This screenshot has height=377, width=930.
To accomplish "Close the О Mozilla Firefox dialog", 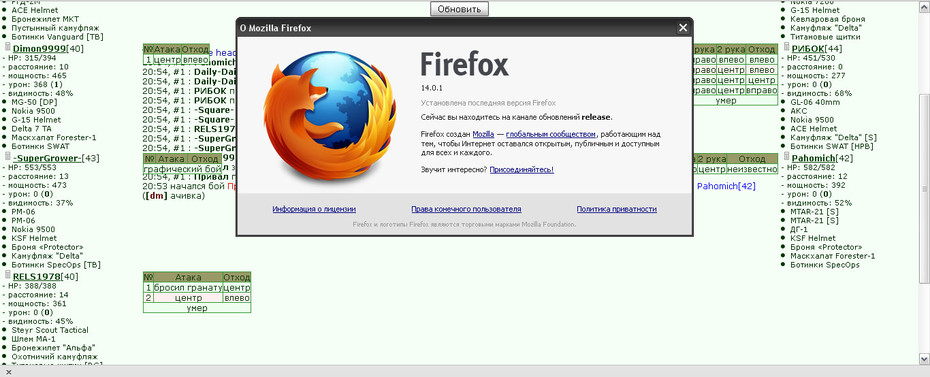I will pos(683,28).
